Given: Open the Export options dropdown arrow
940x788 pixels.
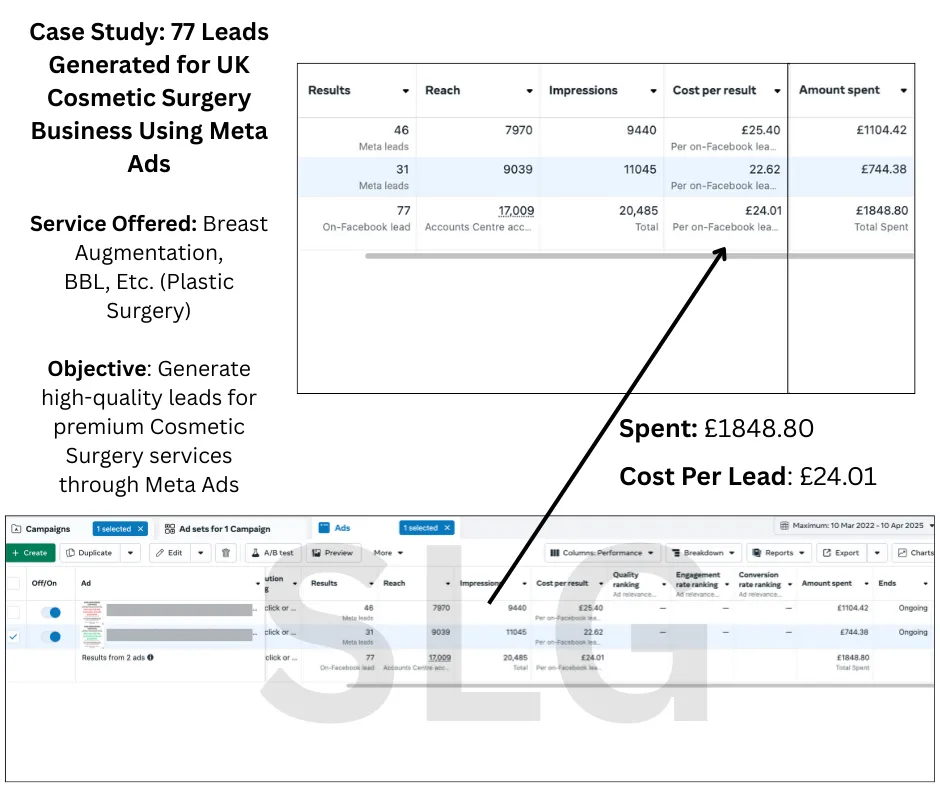Looking at the screenshot, I should click(877, 553).
